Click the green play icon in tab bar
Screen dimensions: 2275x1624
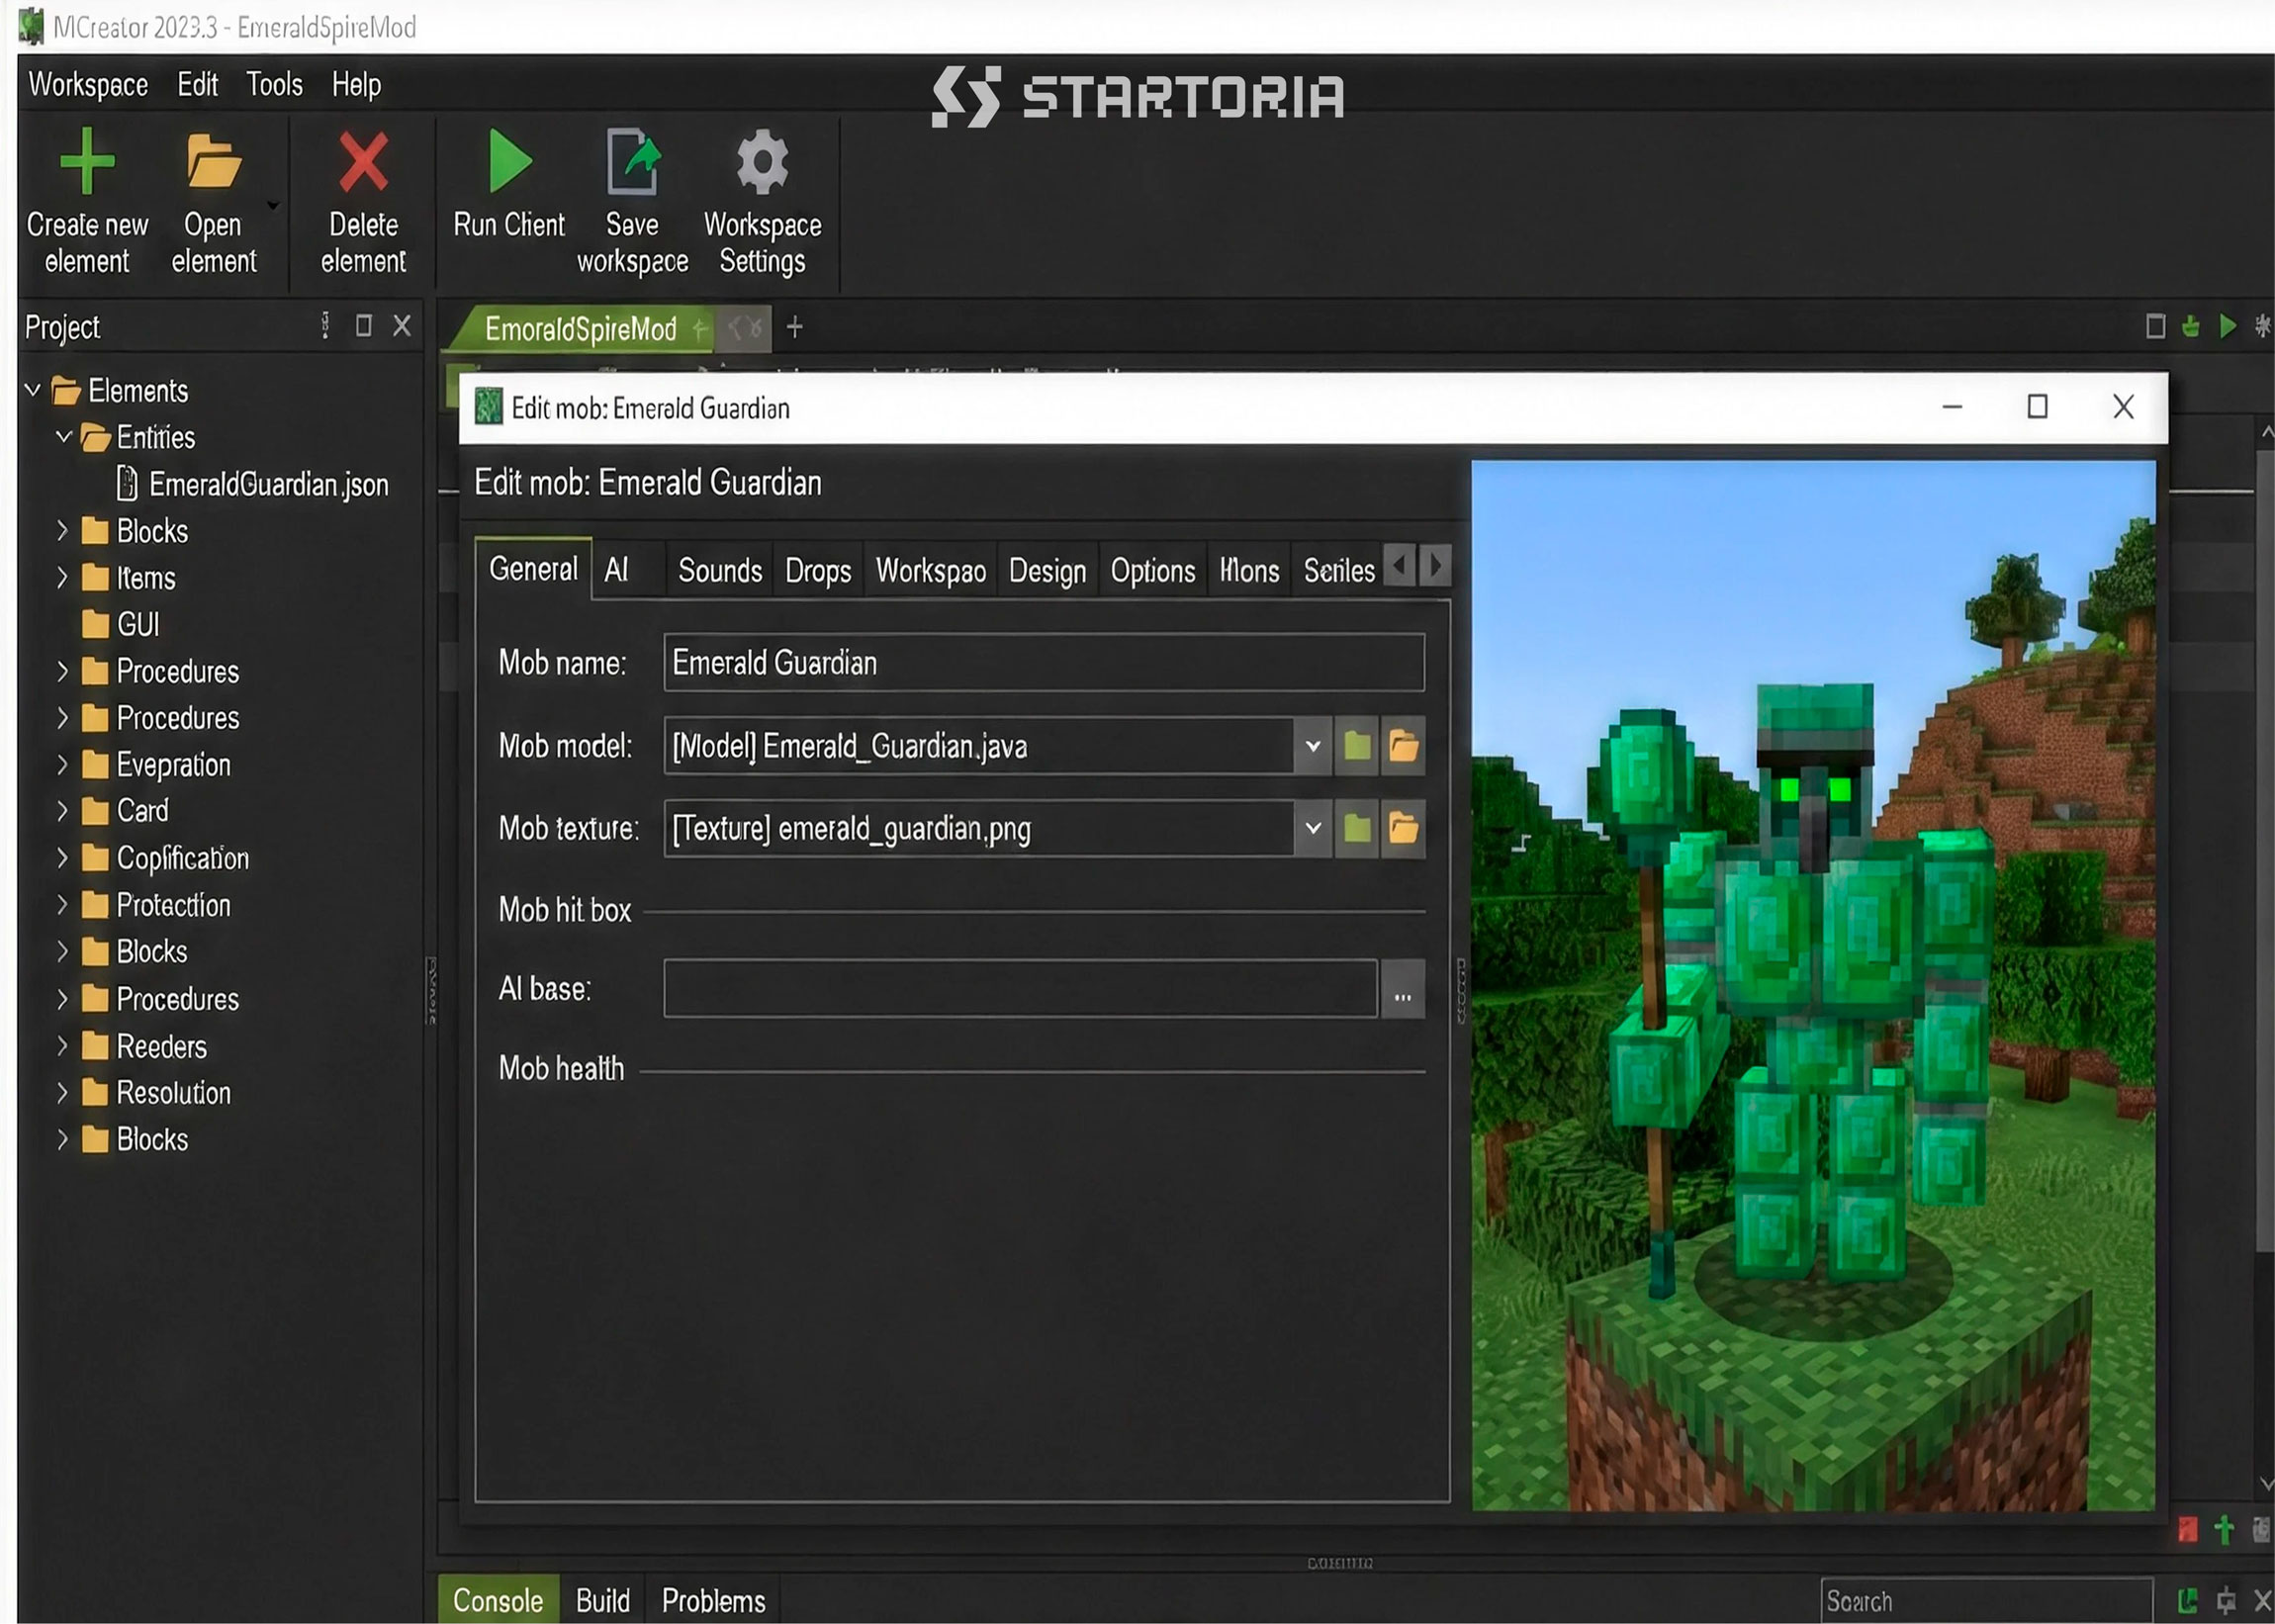pyautogui.click(x=2227, y=326)
